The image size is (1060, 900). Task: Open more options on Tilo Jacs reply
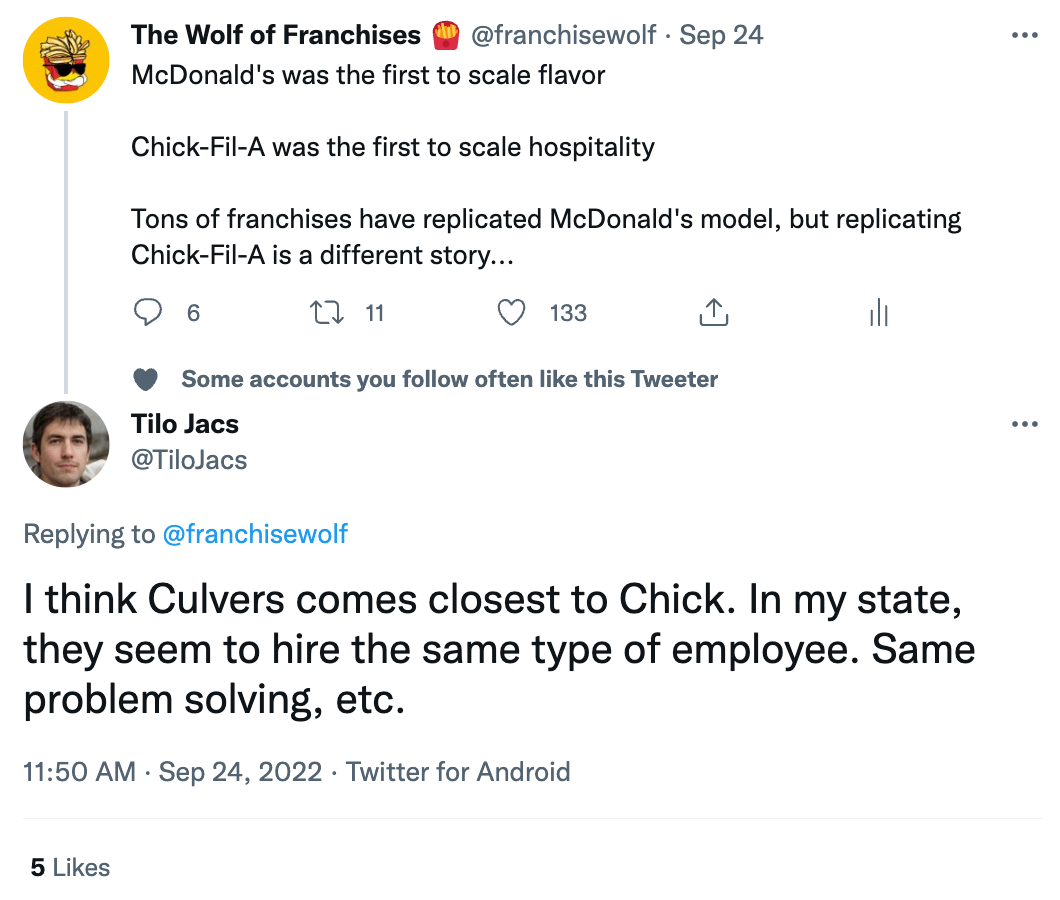1025,425
